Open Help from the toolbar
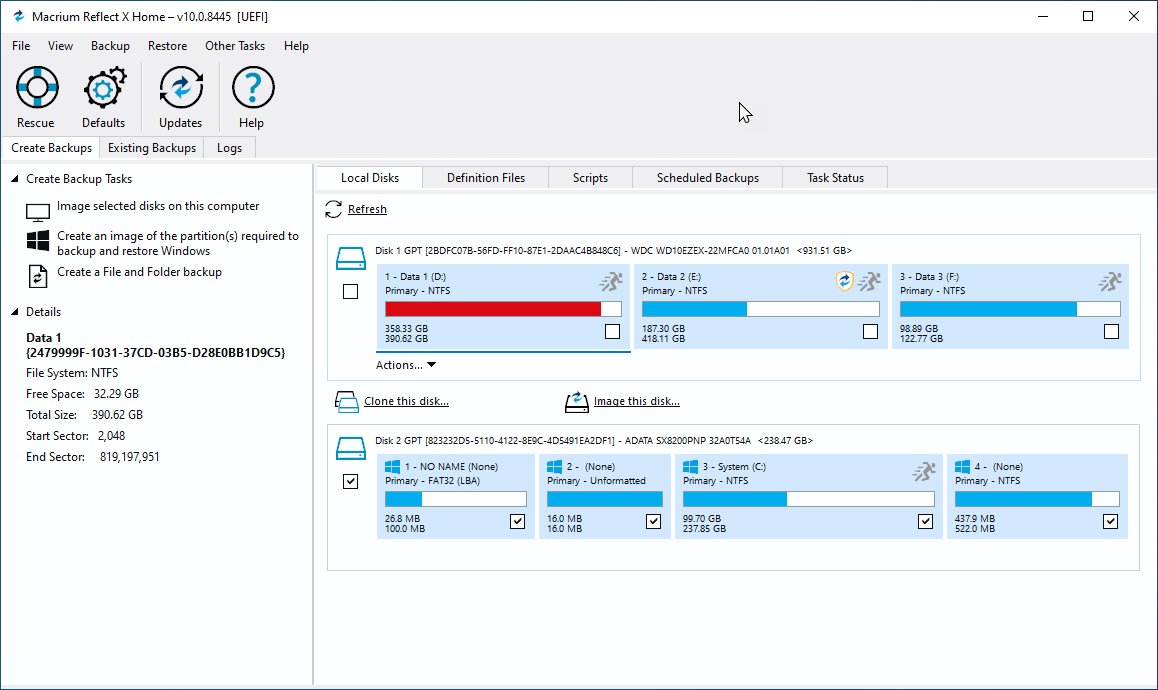This screenshot has height=690, width=1158. (252, 97)
